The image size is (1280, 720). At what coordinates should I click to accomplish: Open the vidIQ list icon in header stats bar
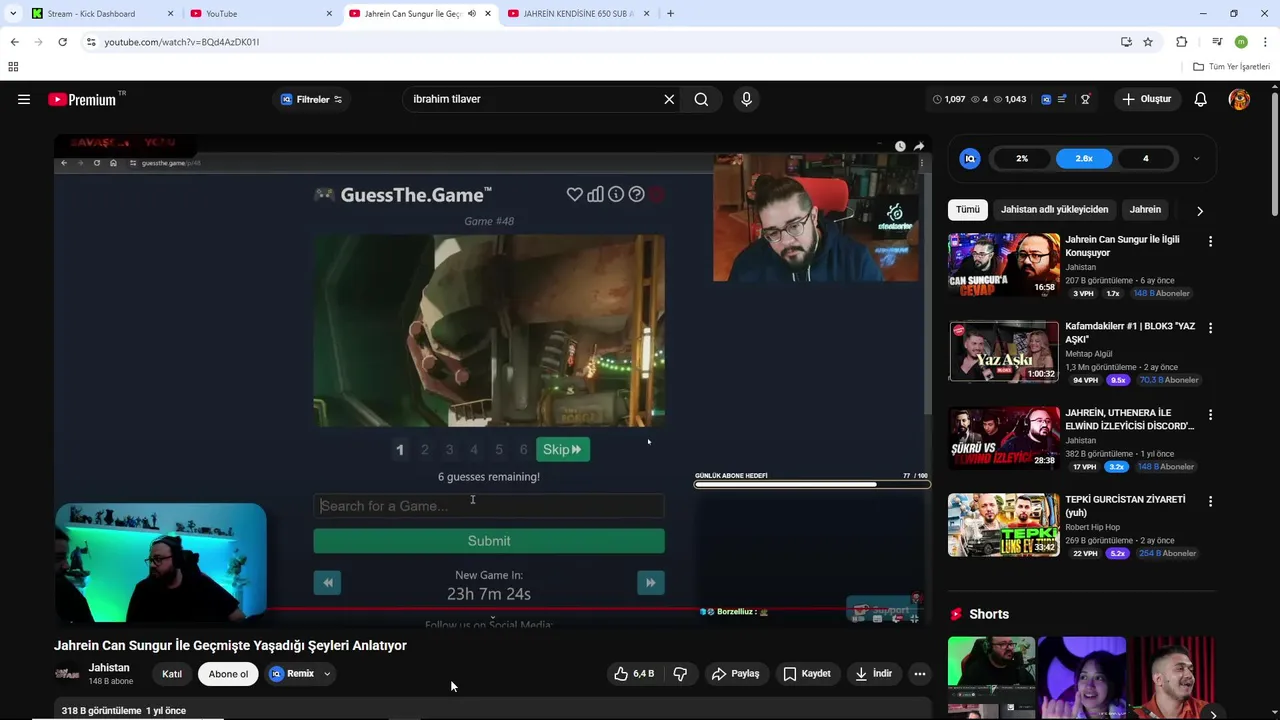coord(1062,99)
